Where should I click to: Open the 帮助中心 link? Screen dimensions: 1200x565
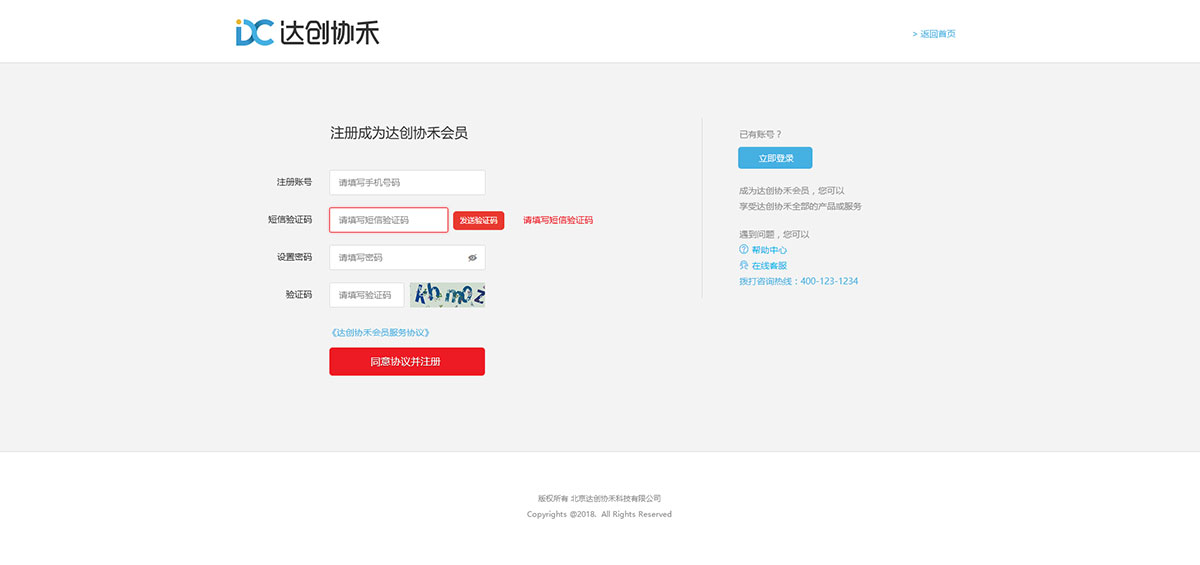coord(769,250)
